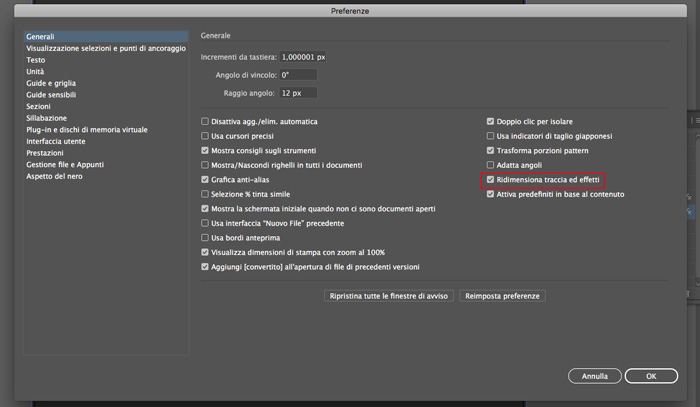Select Prestazioni in the sidebar
This screenshot has height=407, width=700.
(x=45, y=153)
